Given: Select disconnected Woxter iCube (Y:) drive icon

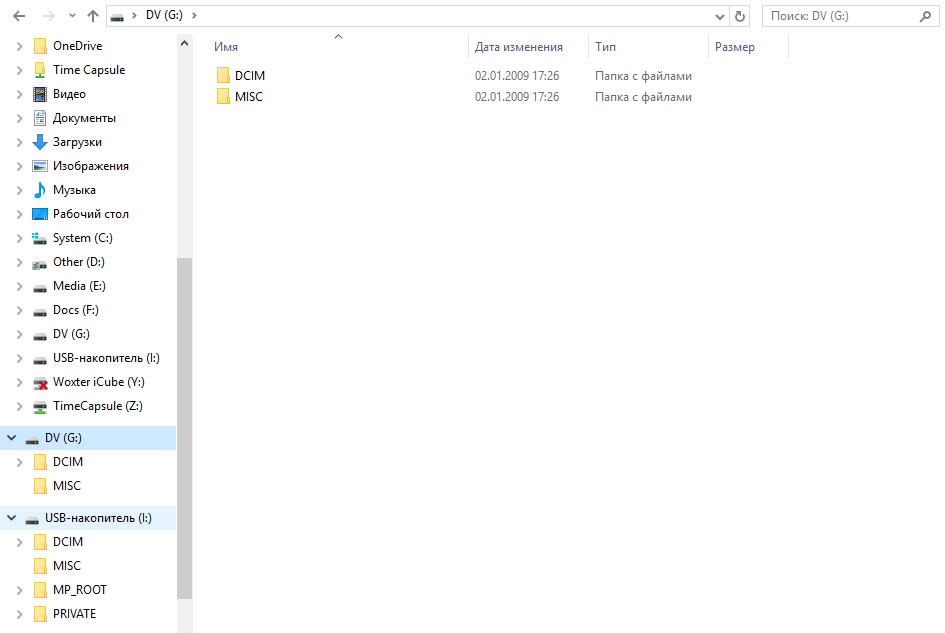Looking at the screenshot, I should point(40,383).
